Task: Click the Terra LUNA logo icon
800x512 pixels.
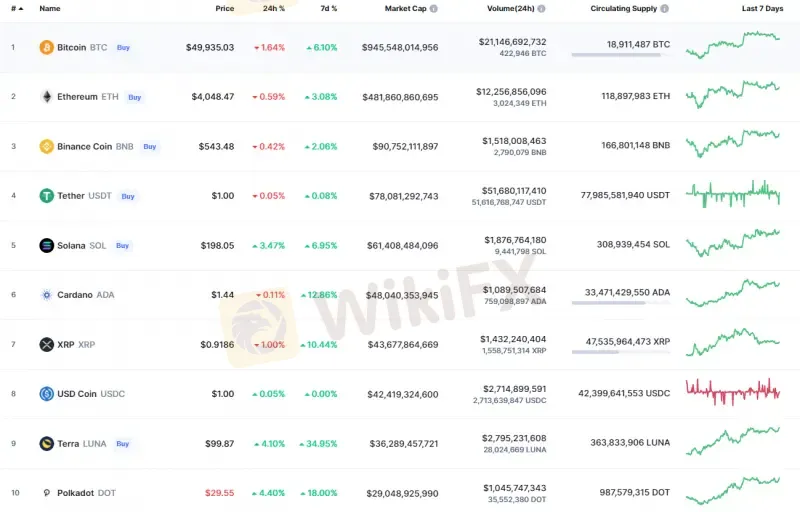Action: 46,444
